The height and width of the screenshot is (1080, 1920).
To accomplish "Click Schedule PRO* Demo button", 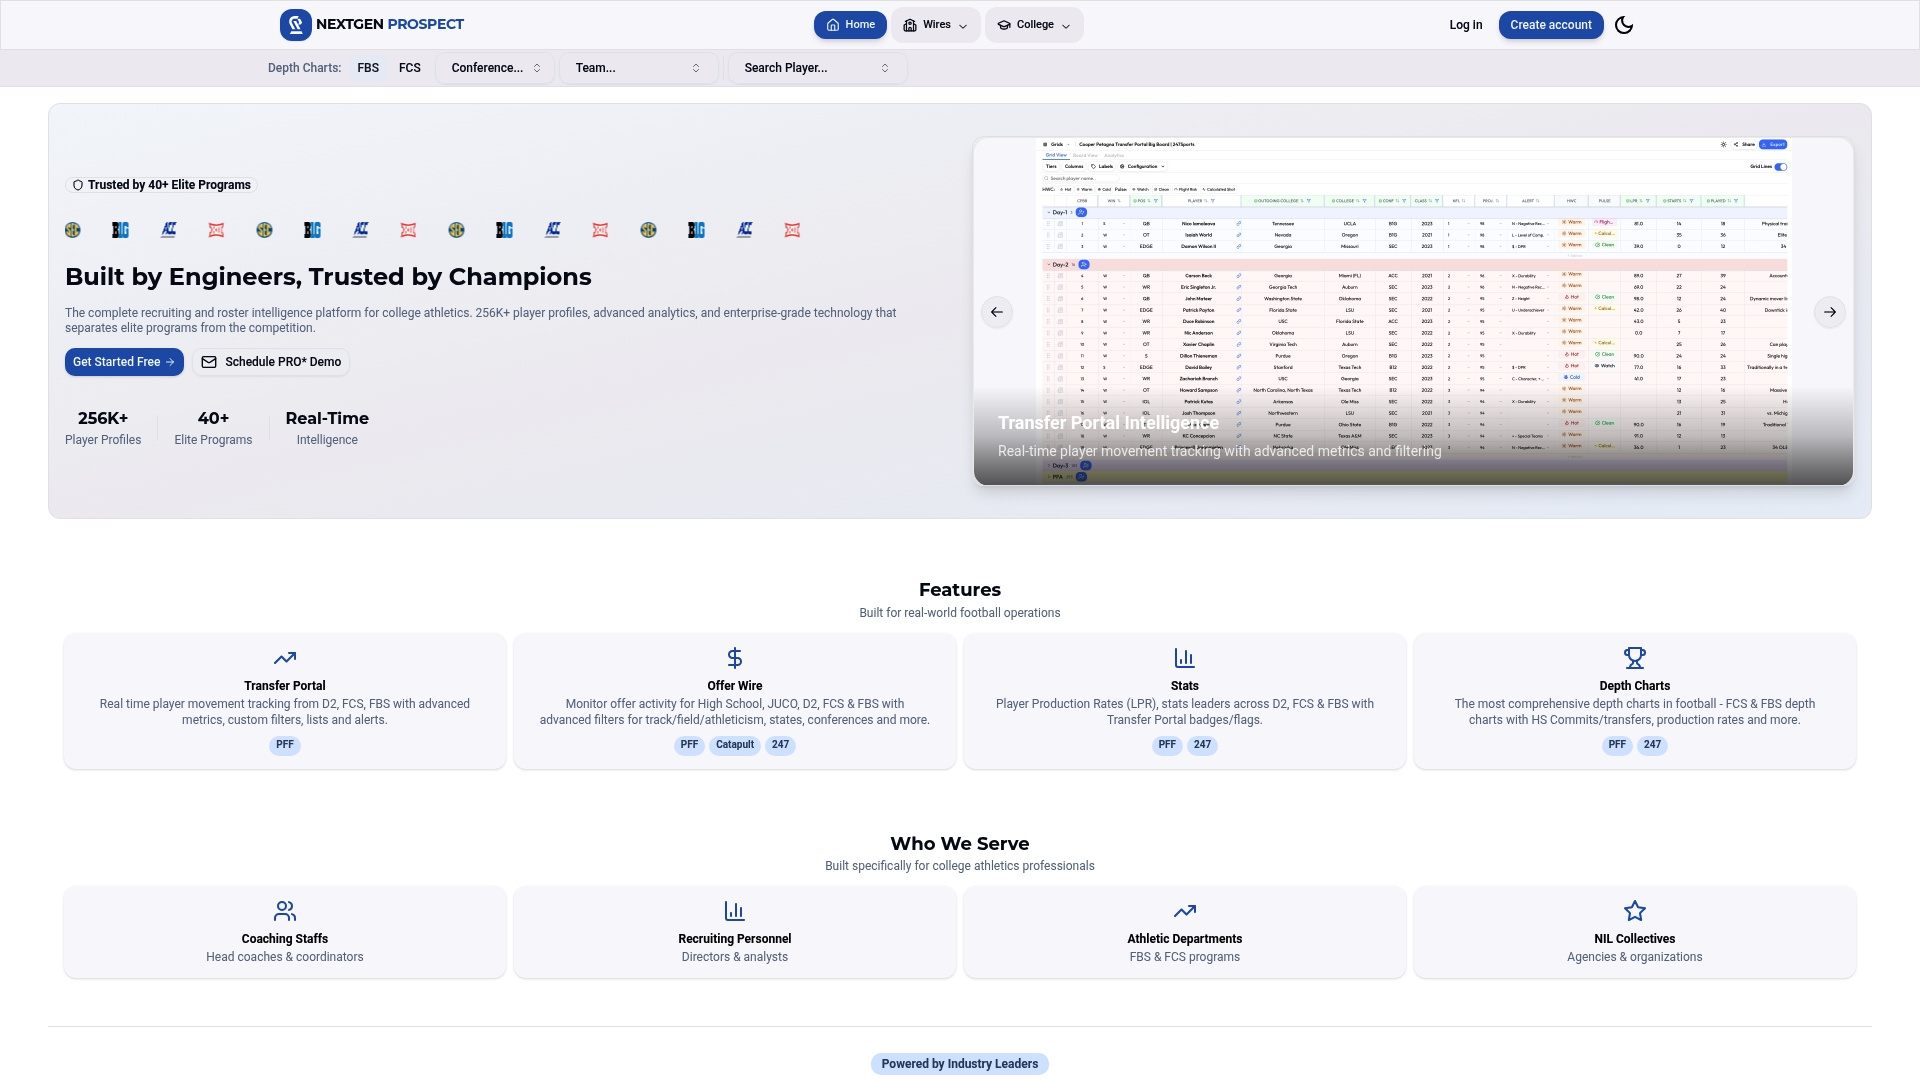I will pos(271,362).
